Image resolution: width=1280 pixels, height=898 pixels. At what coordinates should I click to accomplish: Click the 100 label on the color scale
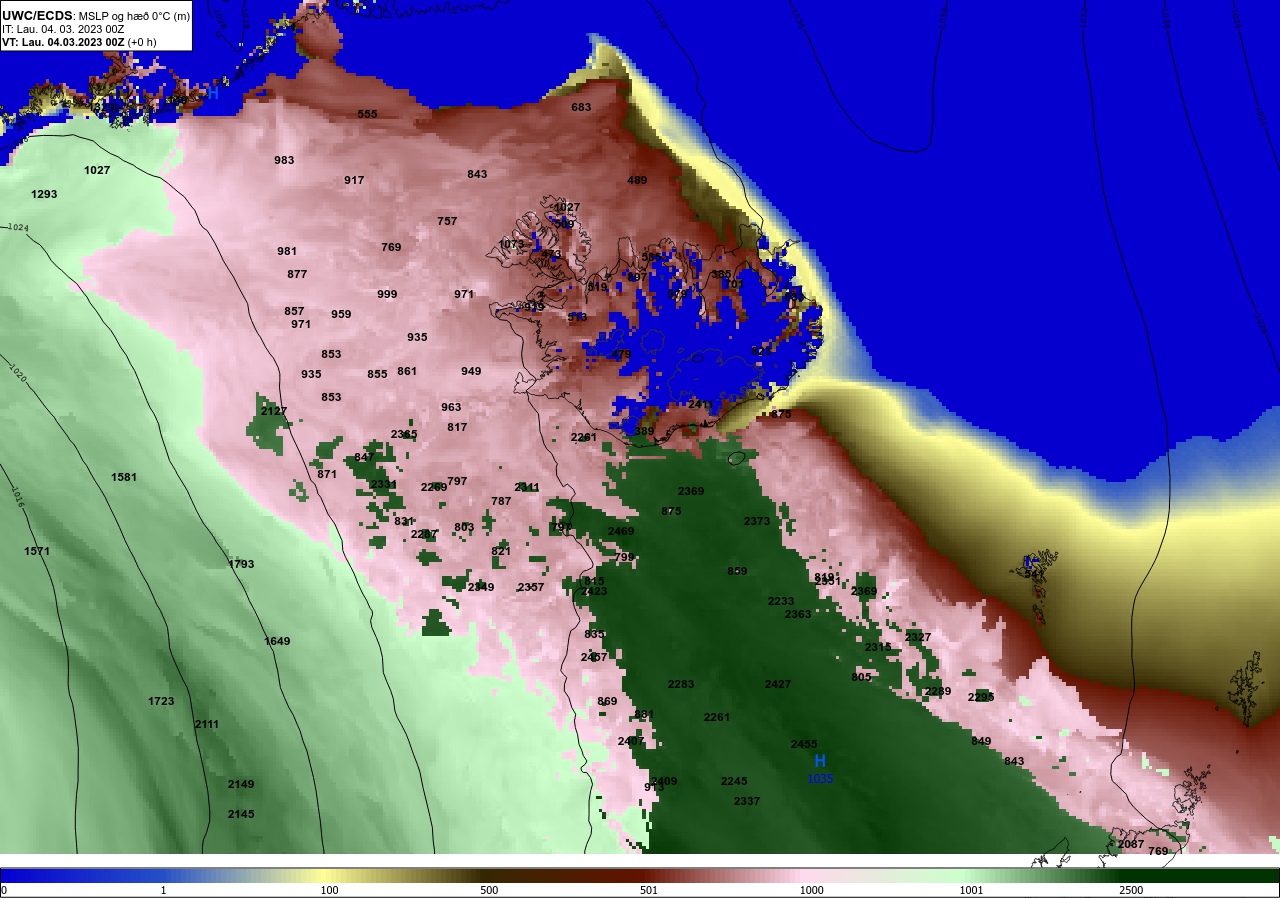pyautogui.click(x=330, y=890)
